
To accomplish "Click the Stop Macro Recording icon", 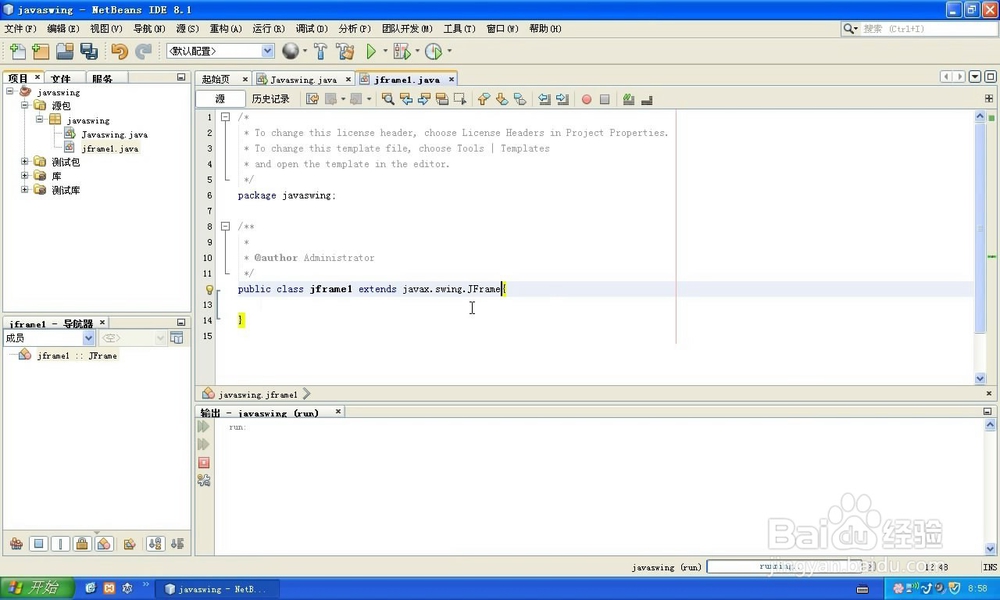I will 604,99.
